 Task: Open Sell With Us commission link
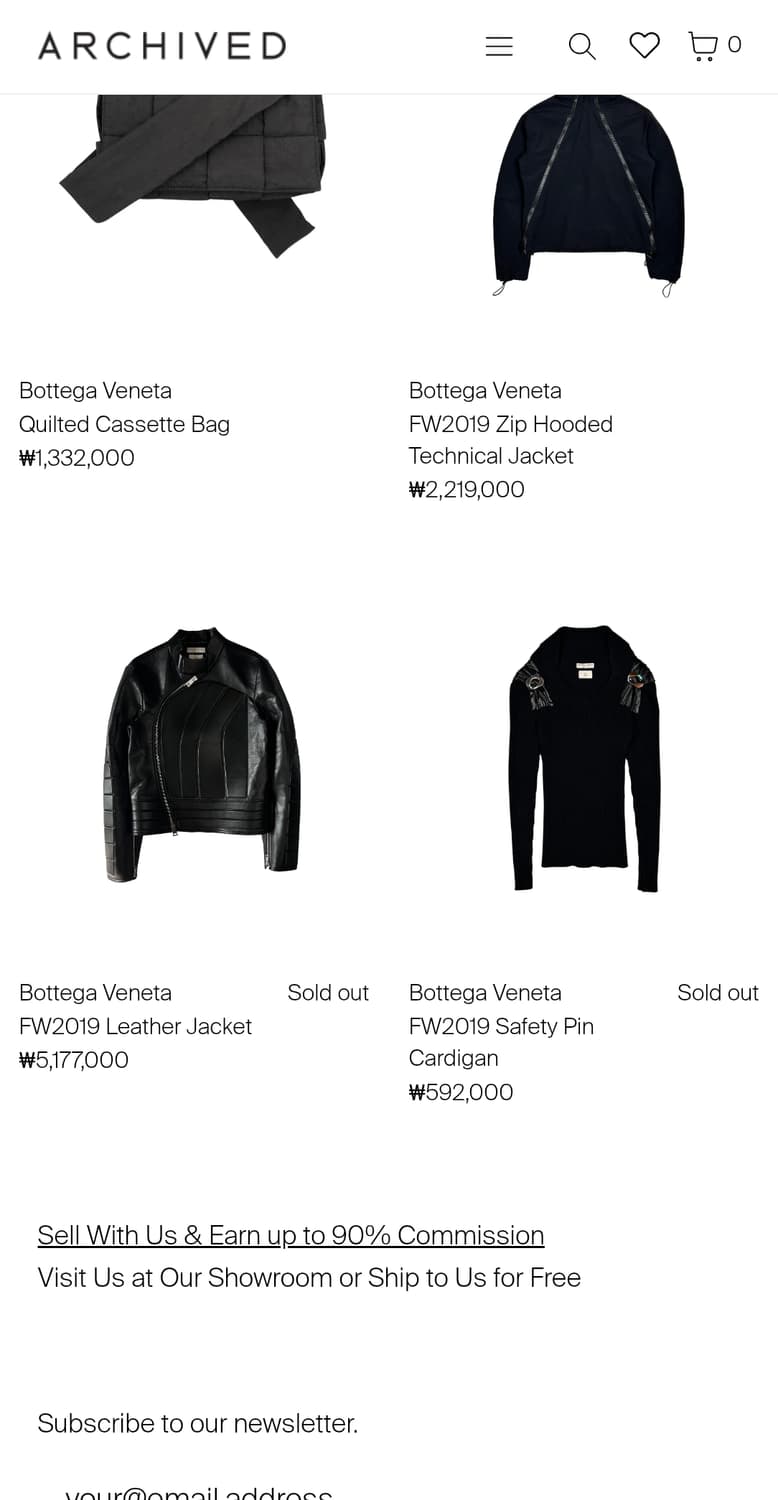(291, 1235)
